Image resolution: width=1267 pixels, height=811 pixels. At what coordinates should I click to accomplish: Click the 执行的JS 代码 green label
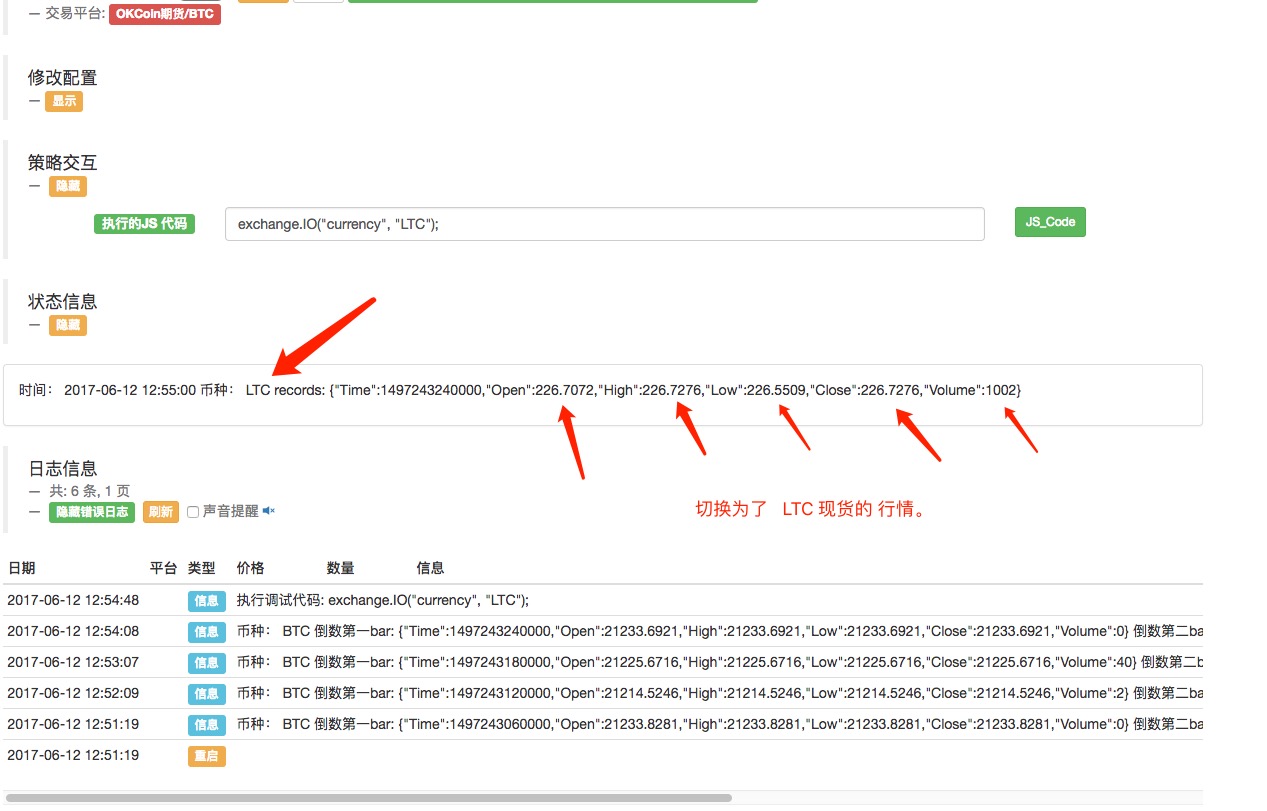[144, 223]
